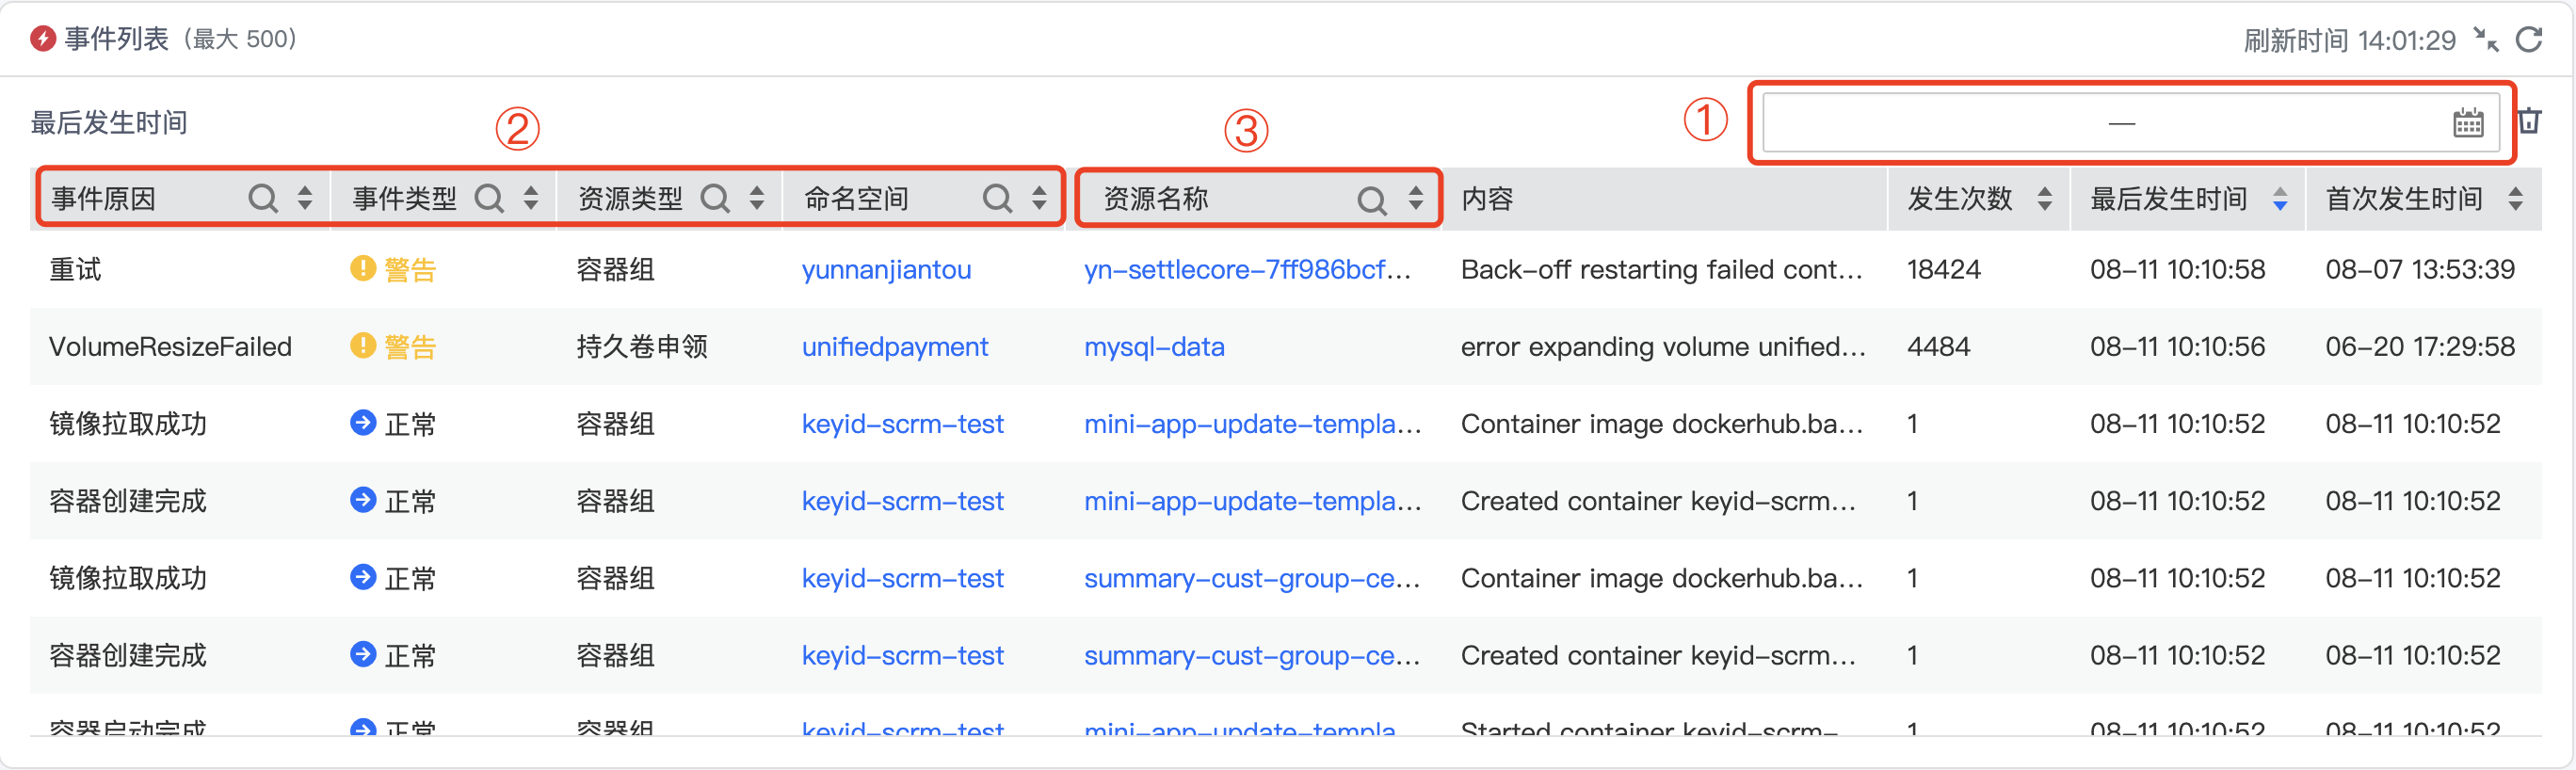Open yunnanjiantou namespace link
Image resolution: width=2576 pixels, height=770 pixels.
[x=886, y=270]
